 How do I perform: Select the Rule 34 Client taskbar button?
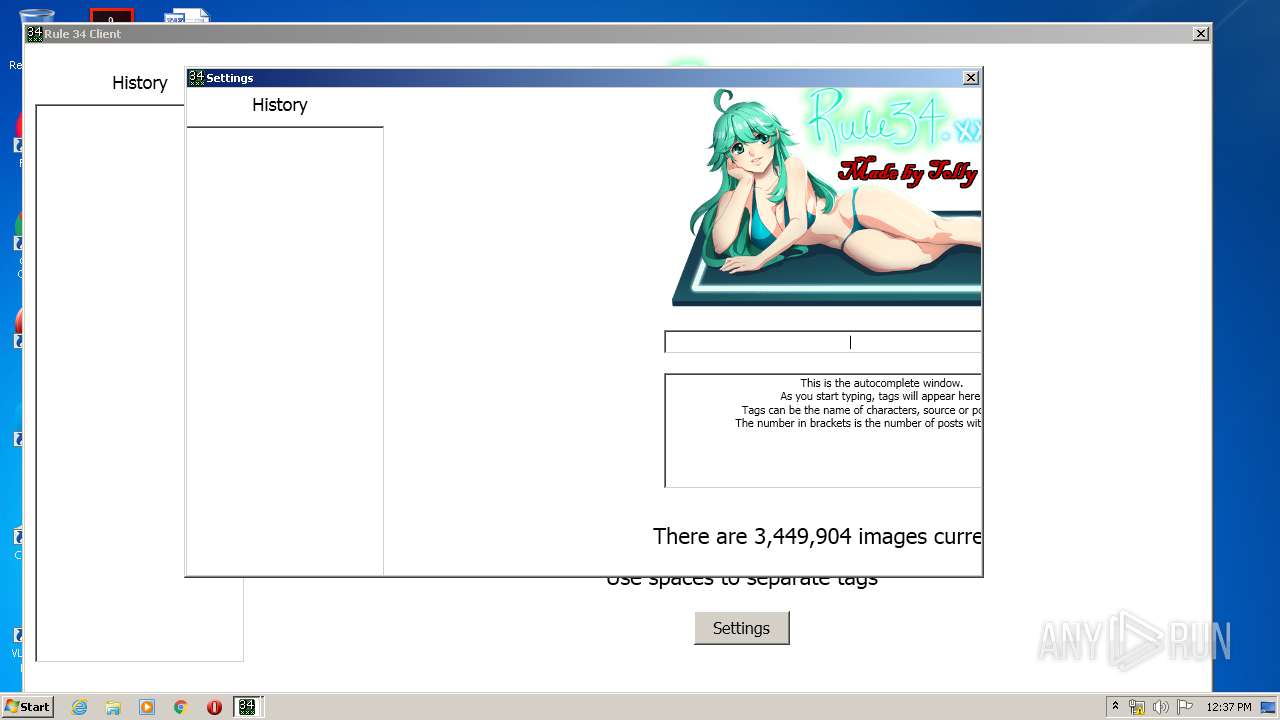(247, 707)
